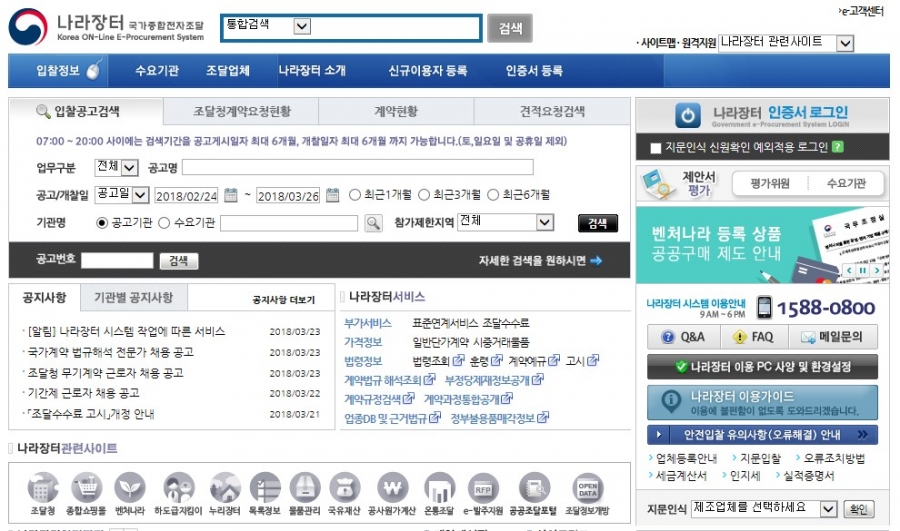This screenshot has width=900, height=531.
Task: Open the 국유재산 icon
Action: 344,488
